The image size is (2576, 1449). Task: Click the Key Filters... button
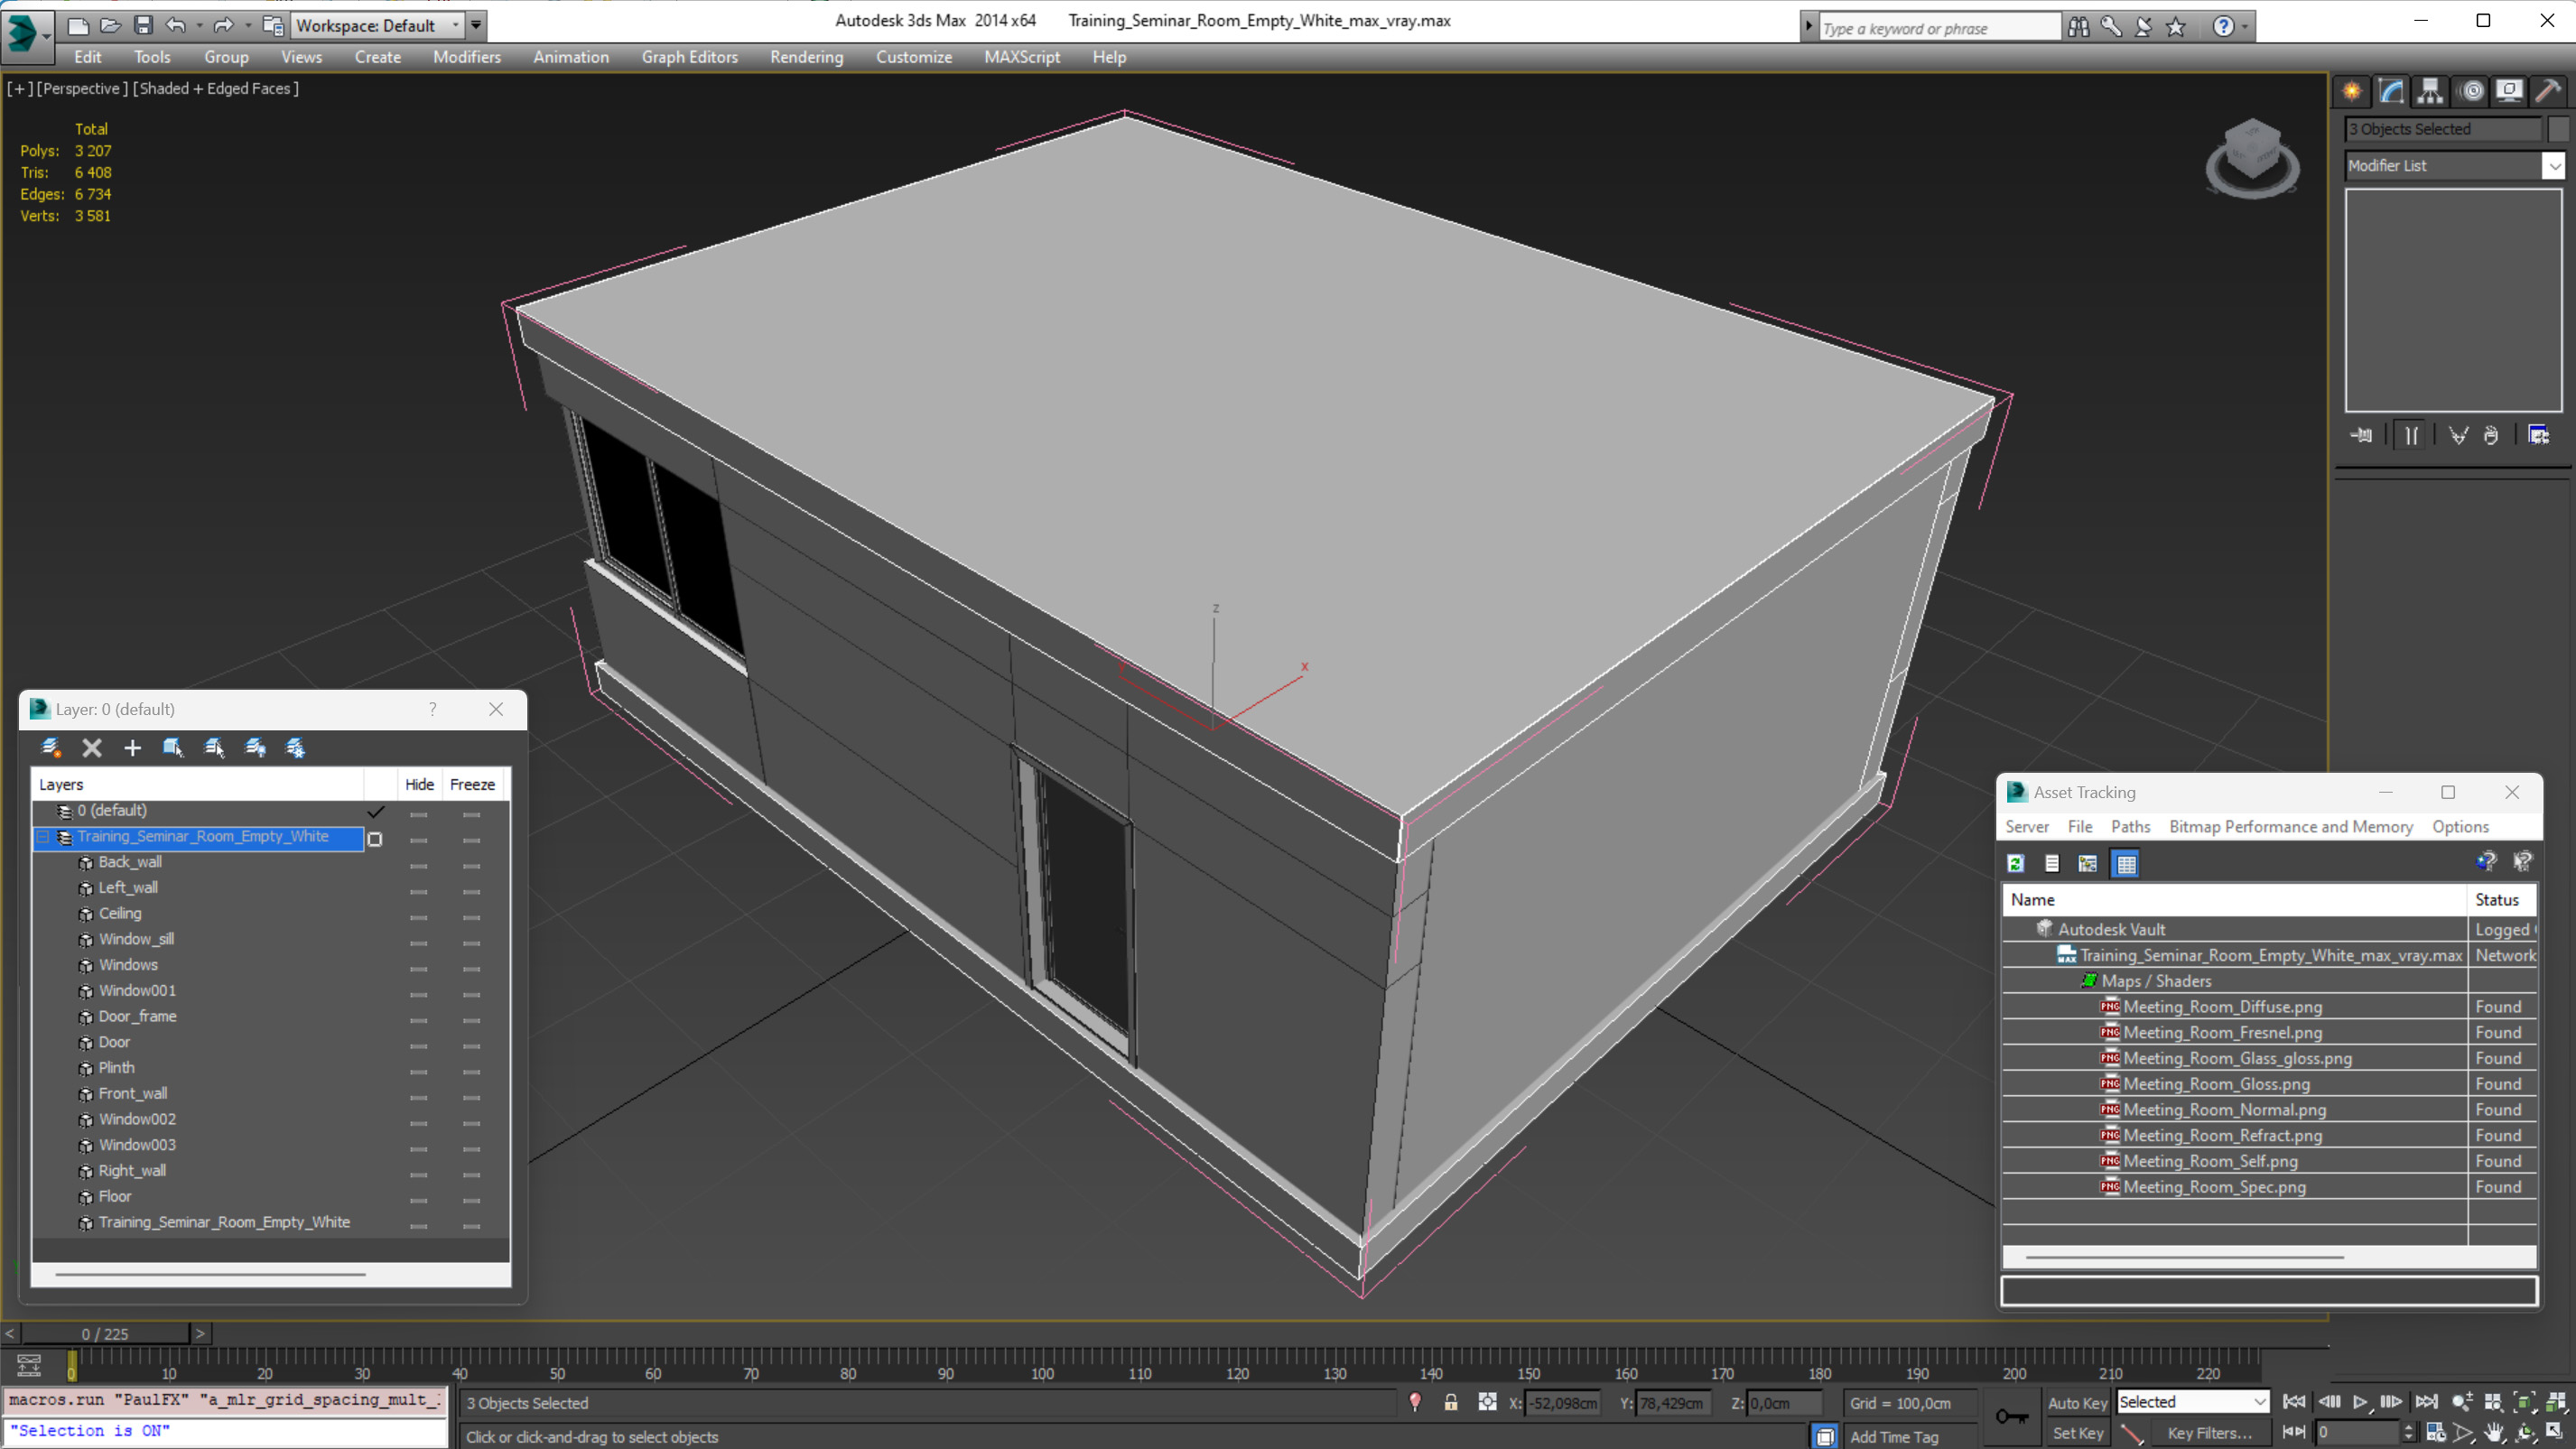click(2209, 1432)
